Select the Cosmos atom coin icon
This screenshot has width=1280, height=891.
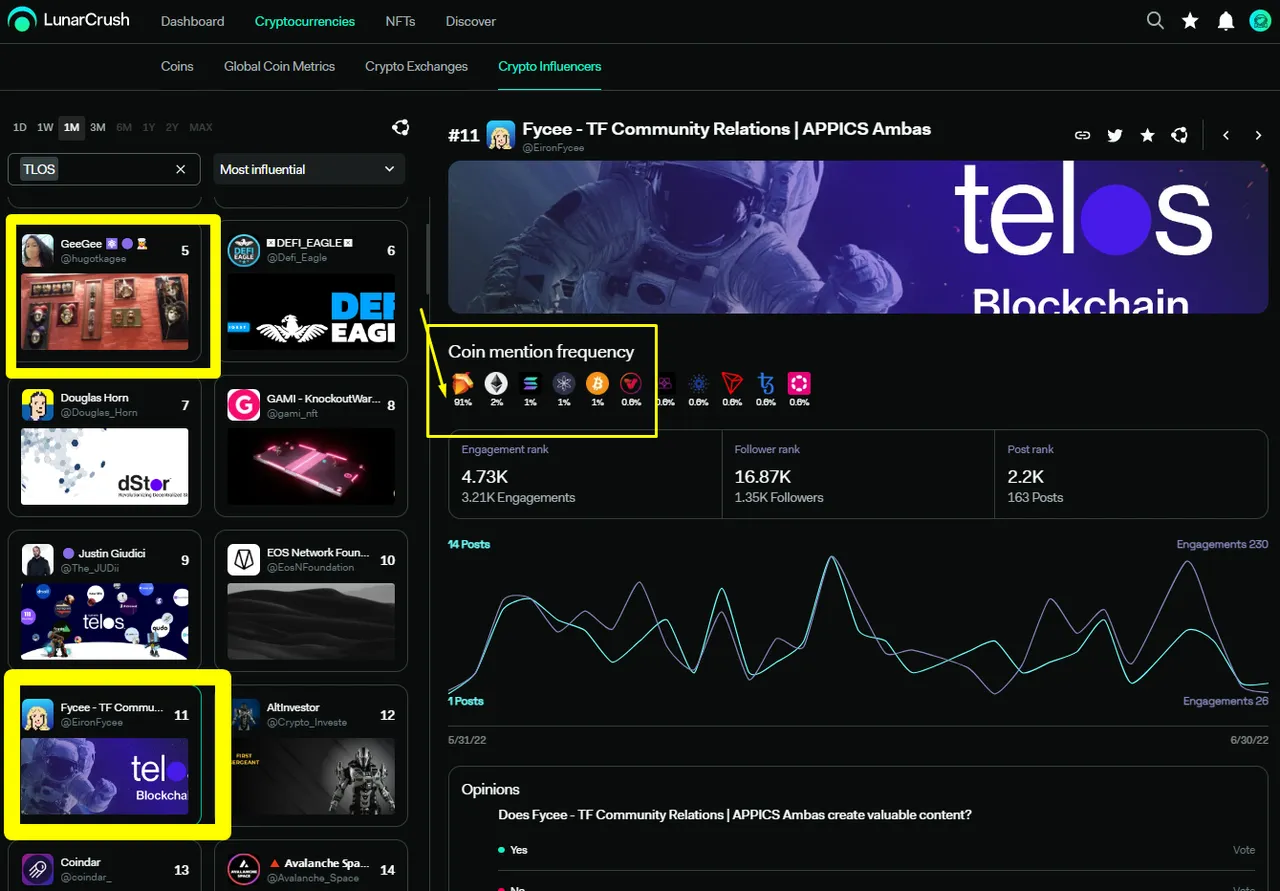(564, 383)
